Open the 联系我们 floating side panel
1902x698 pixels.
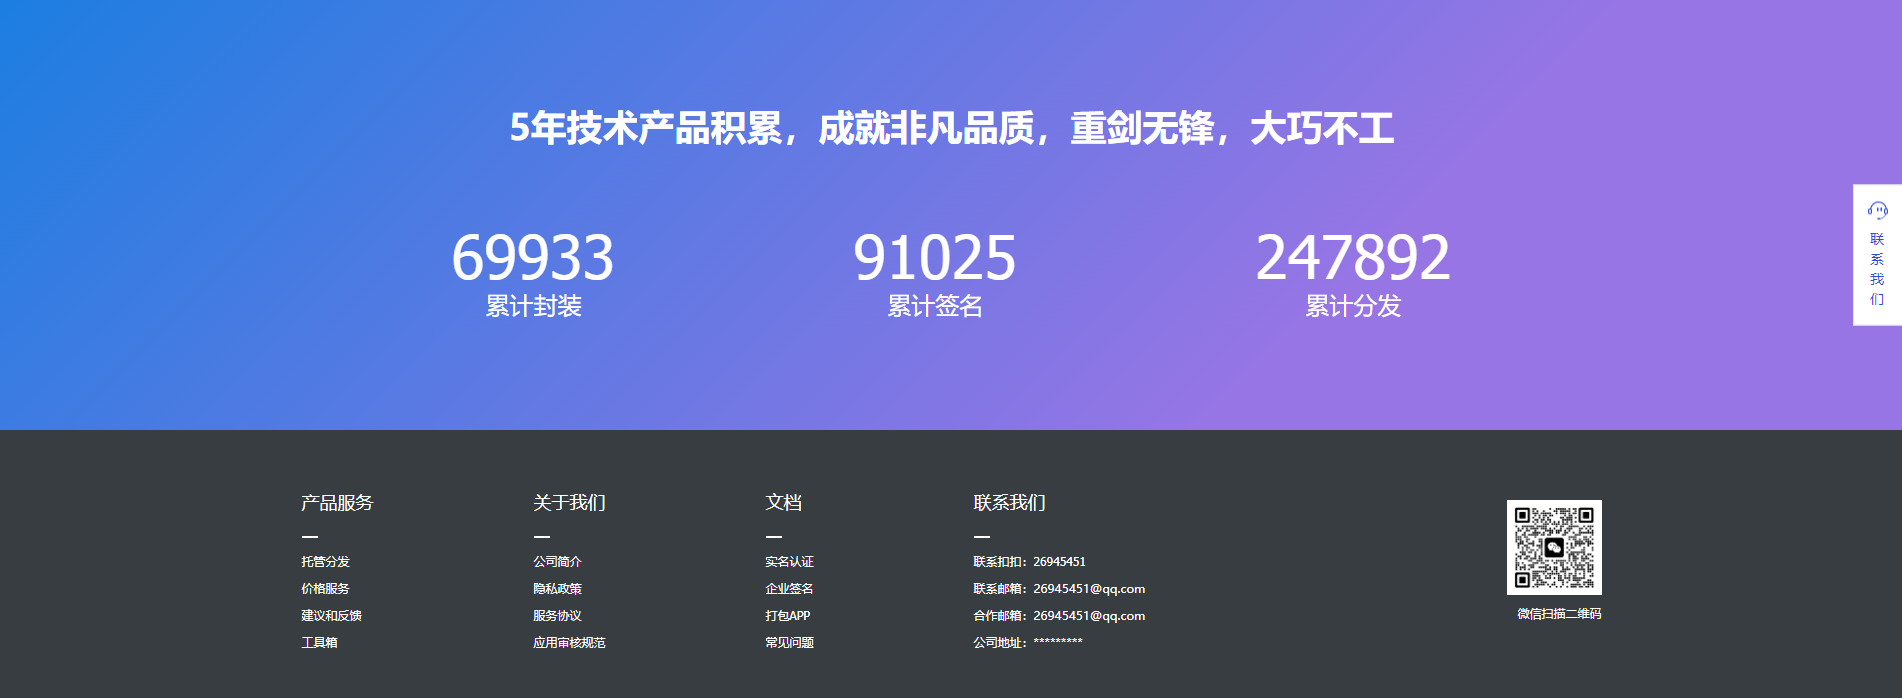(x=1877, y=269)
